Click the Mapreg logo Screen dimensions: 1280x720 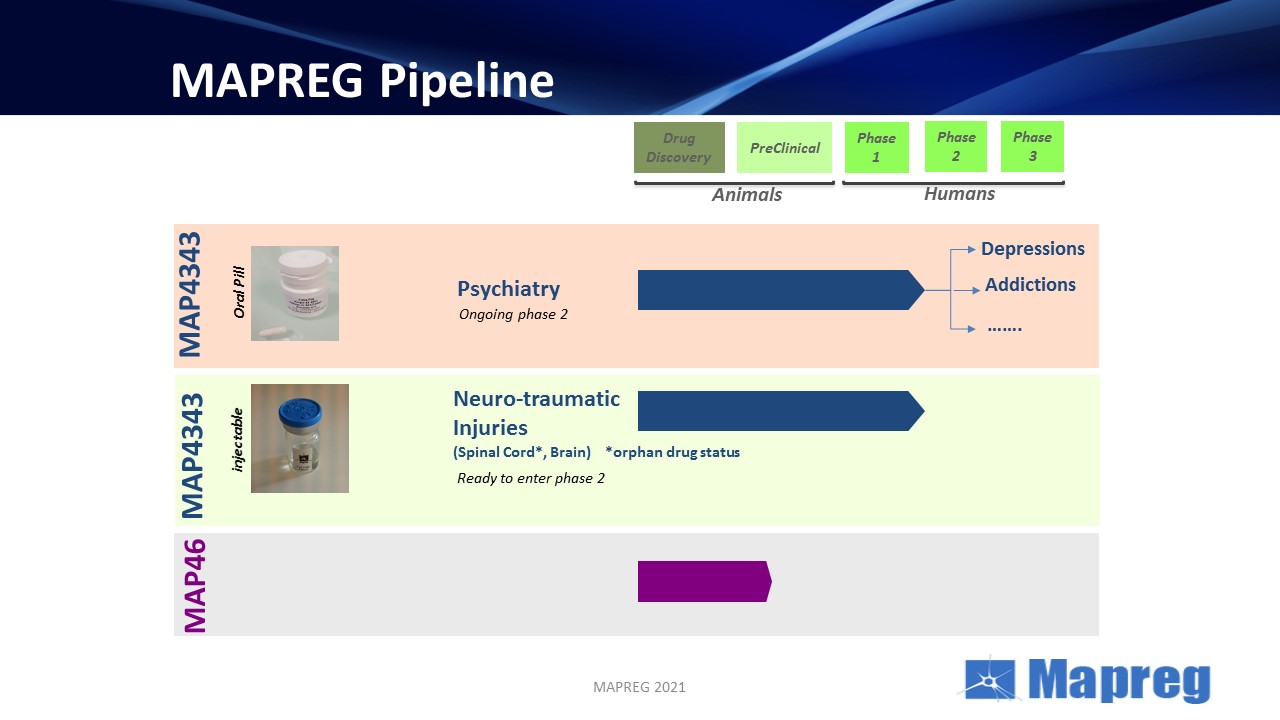(1086, 680)
